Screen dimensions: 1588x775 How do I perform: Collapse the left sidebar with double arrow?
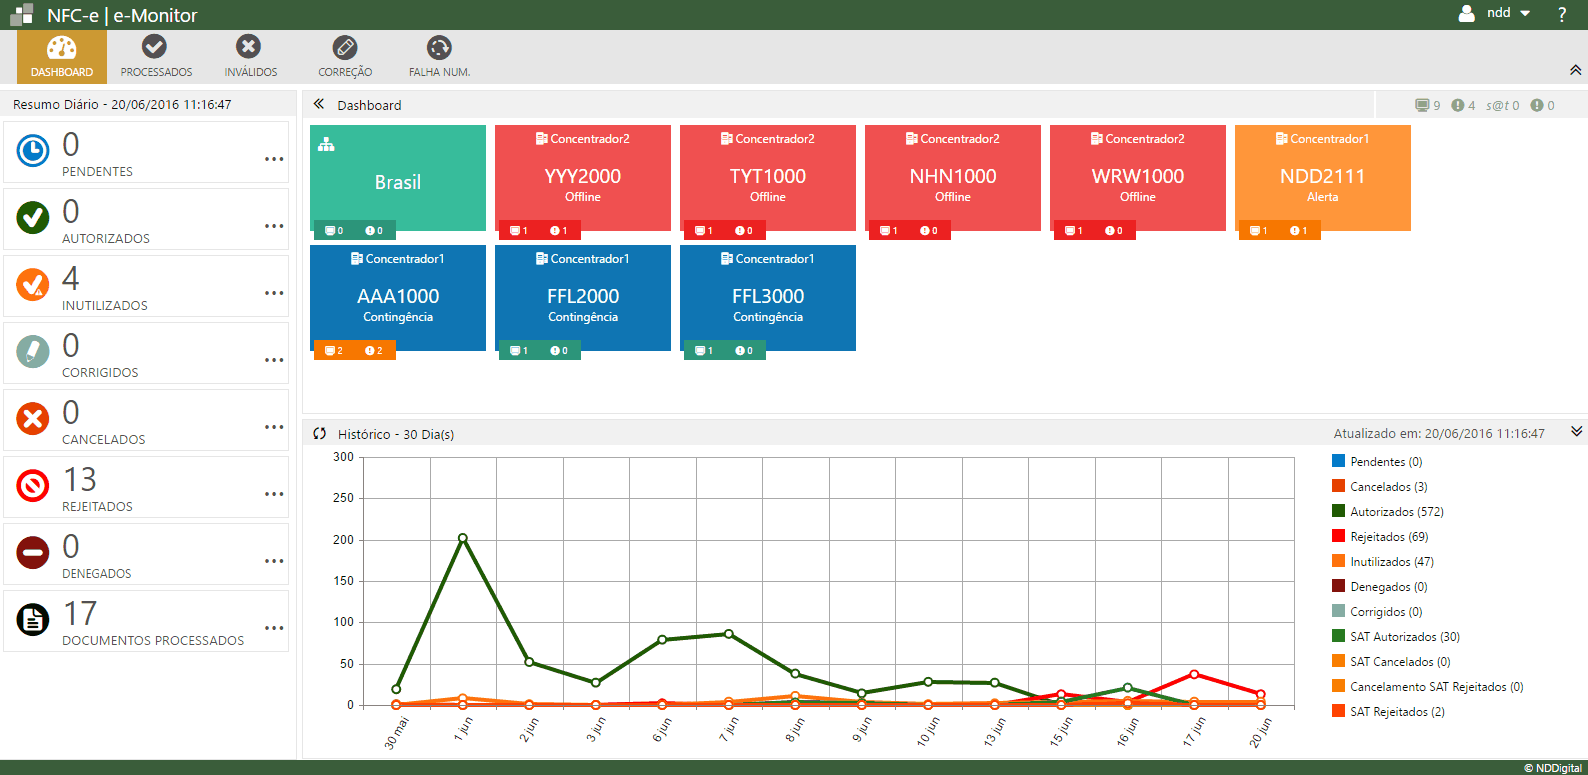(319, 104)
